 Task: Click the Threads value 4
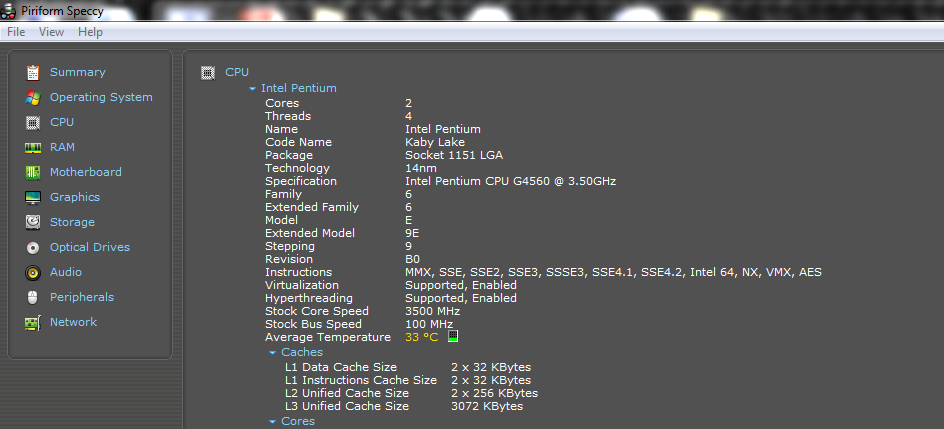click(409, 116)
